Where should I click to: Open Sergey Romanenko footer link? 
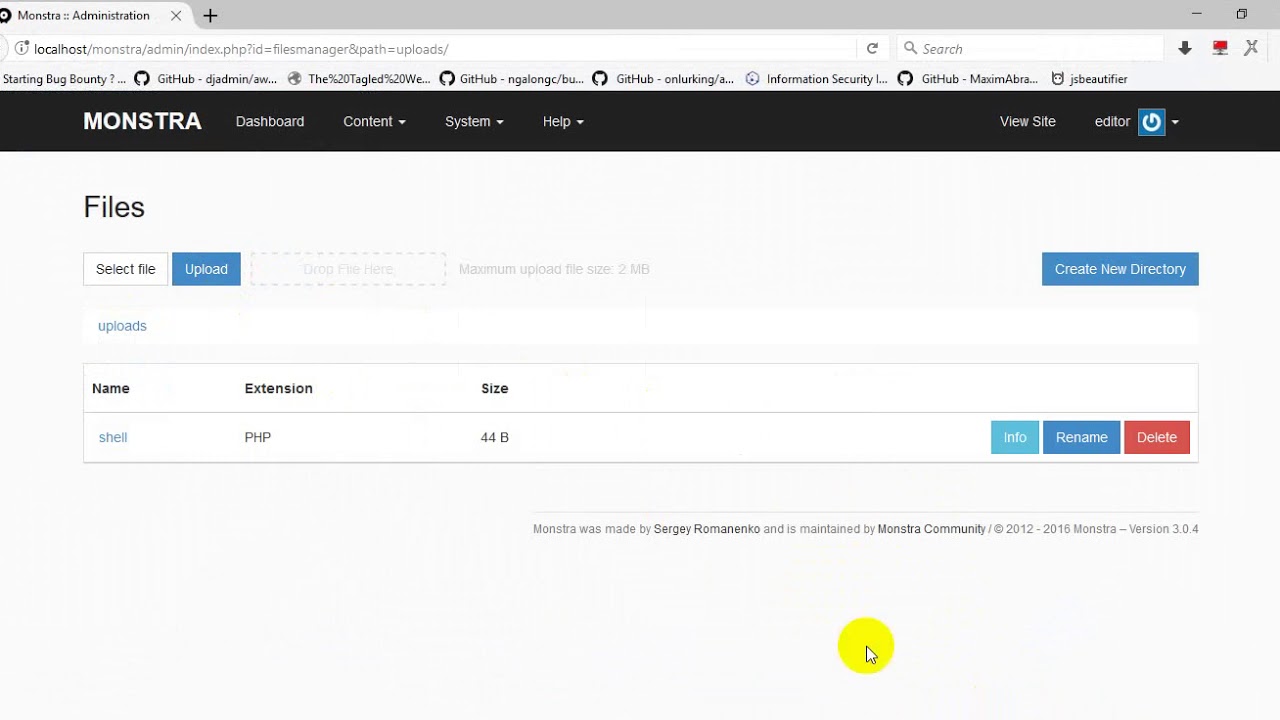point(707,529)
